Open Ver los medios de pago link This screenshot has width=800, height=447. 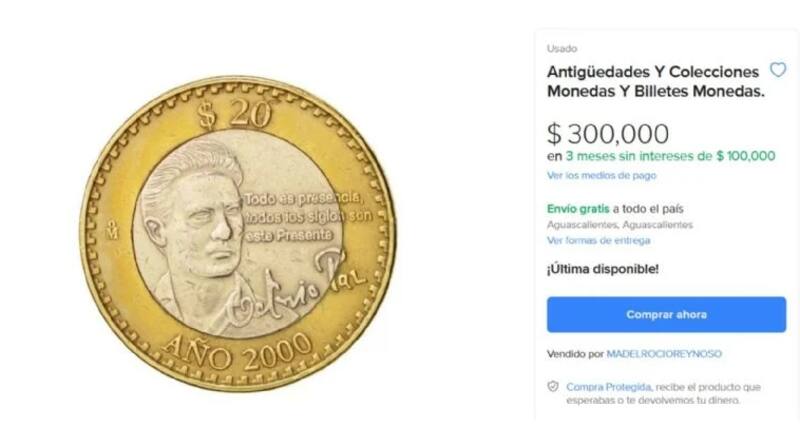click(602, 175)
